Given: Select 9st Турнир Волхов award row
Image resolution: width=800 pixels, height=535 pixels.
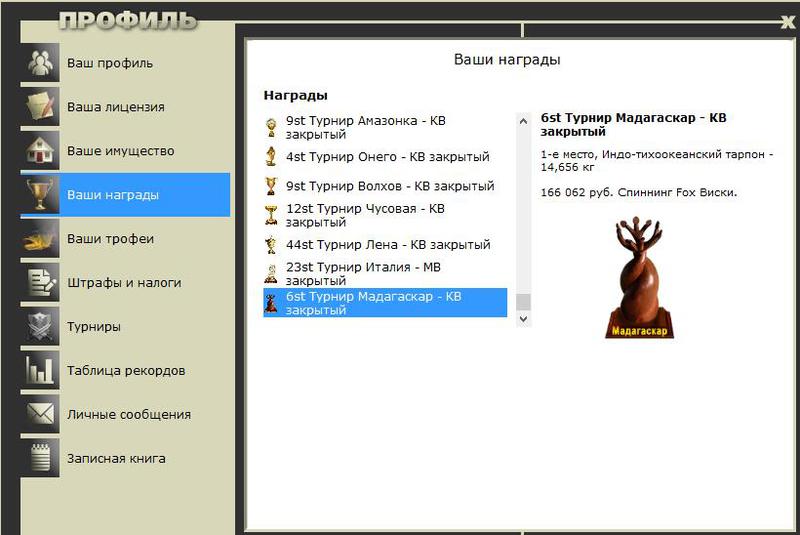Looking at the screenshot, I should [385, 186].
